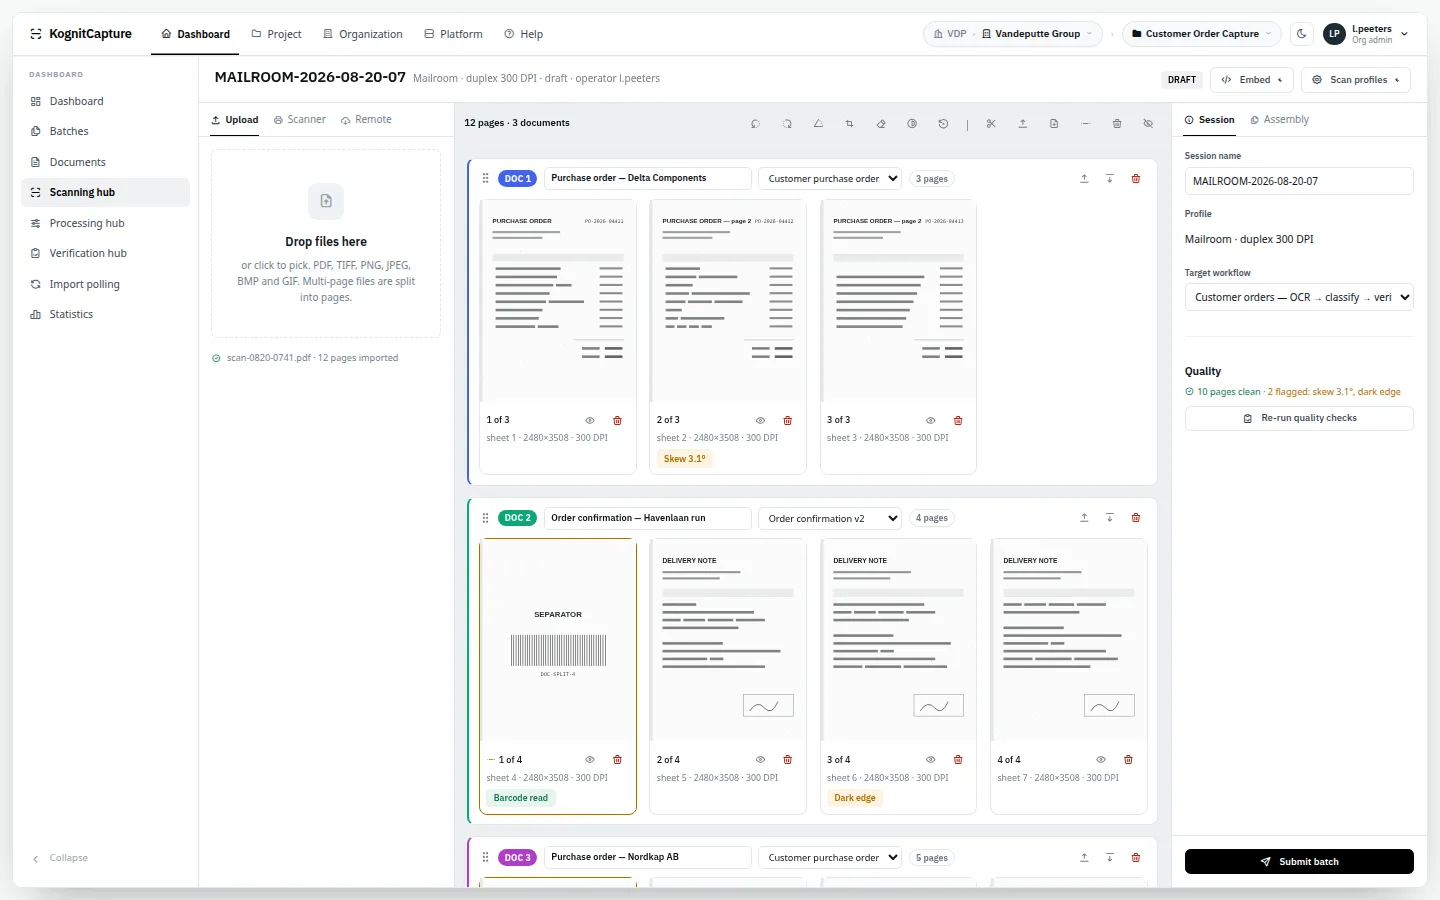Viewport: 1440px width, 900px height.
Task: Switch to the Scanner tab
Action: (x=300, y=120)
